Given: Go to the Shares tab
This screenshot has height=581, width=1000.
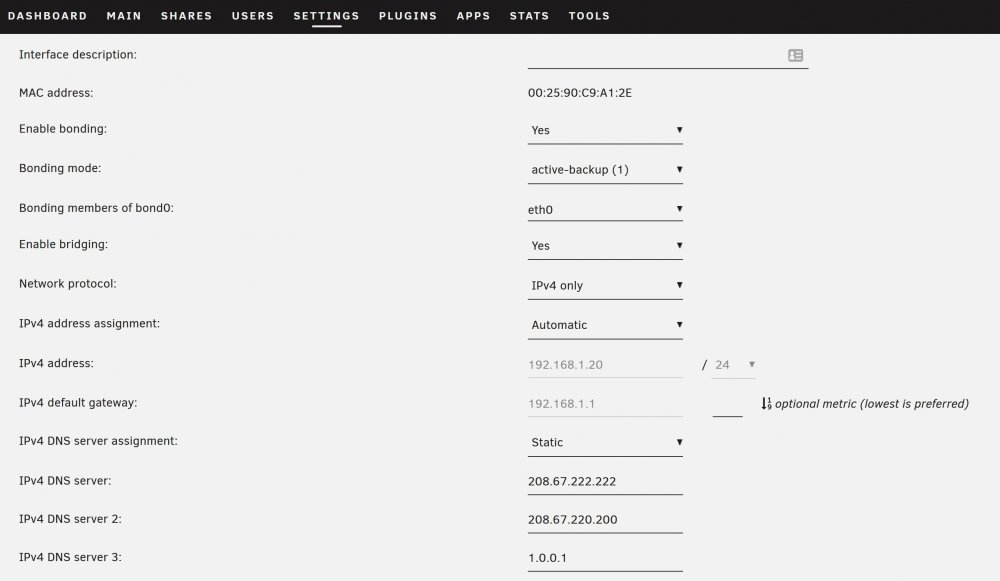Looking at the screenshot, I should coord(186,16).
